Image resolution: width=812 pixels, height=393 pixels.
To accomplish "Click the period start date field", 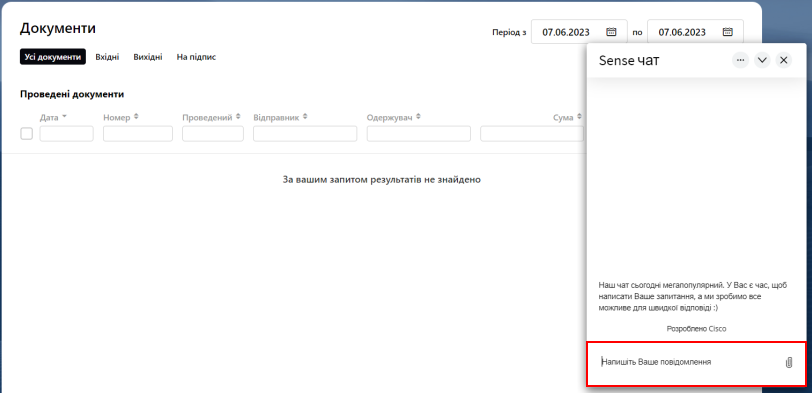I will point(579,32).
